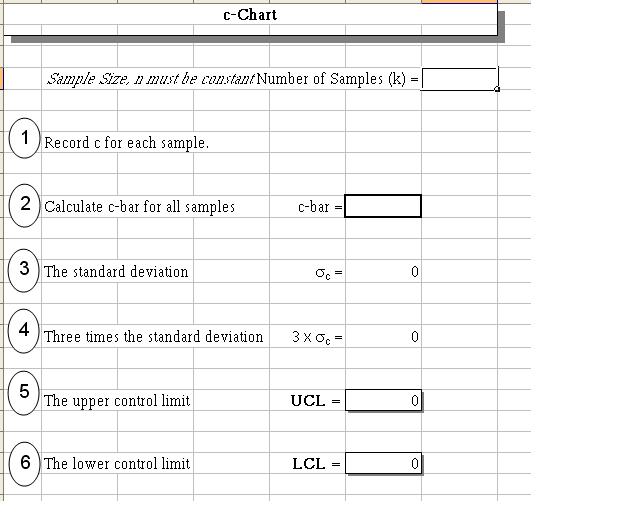Click the 'Number of Samples (k) =' label
The image size is (640, 512).
(337, 79)
